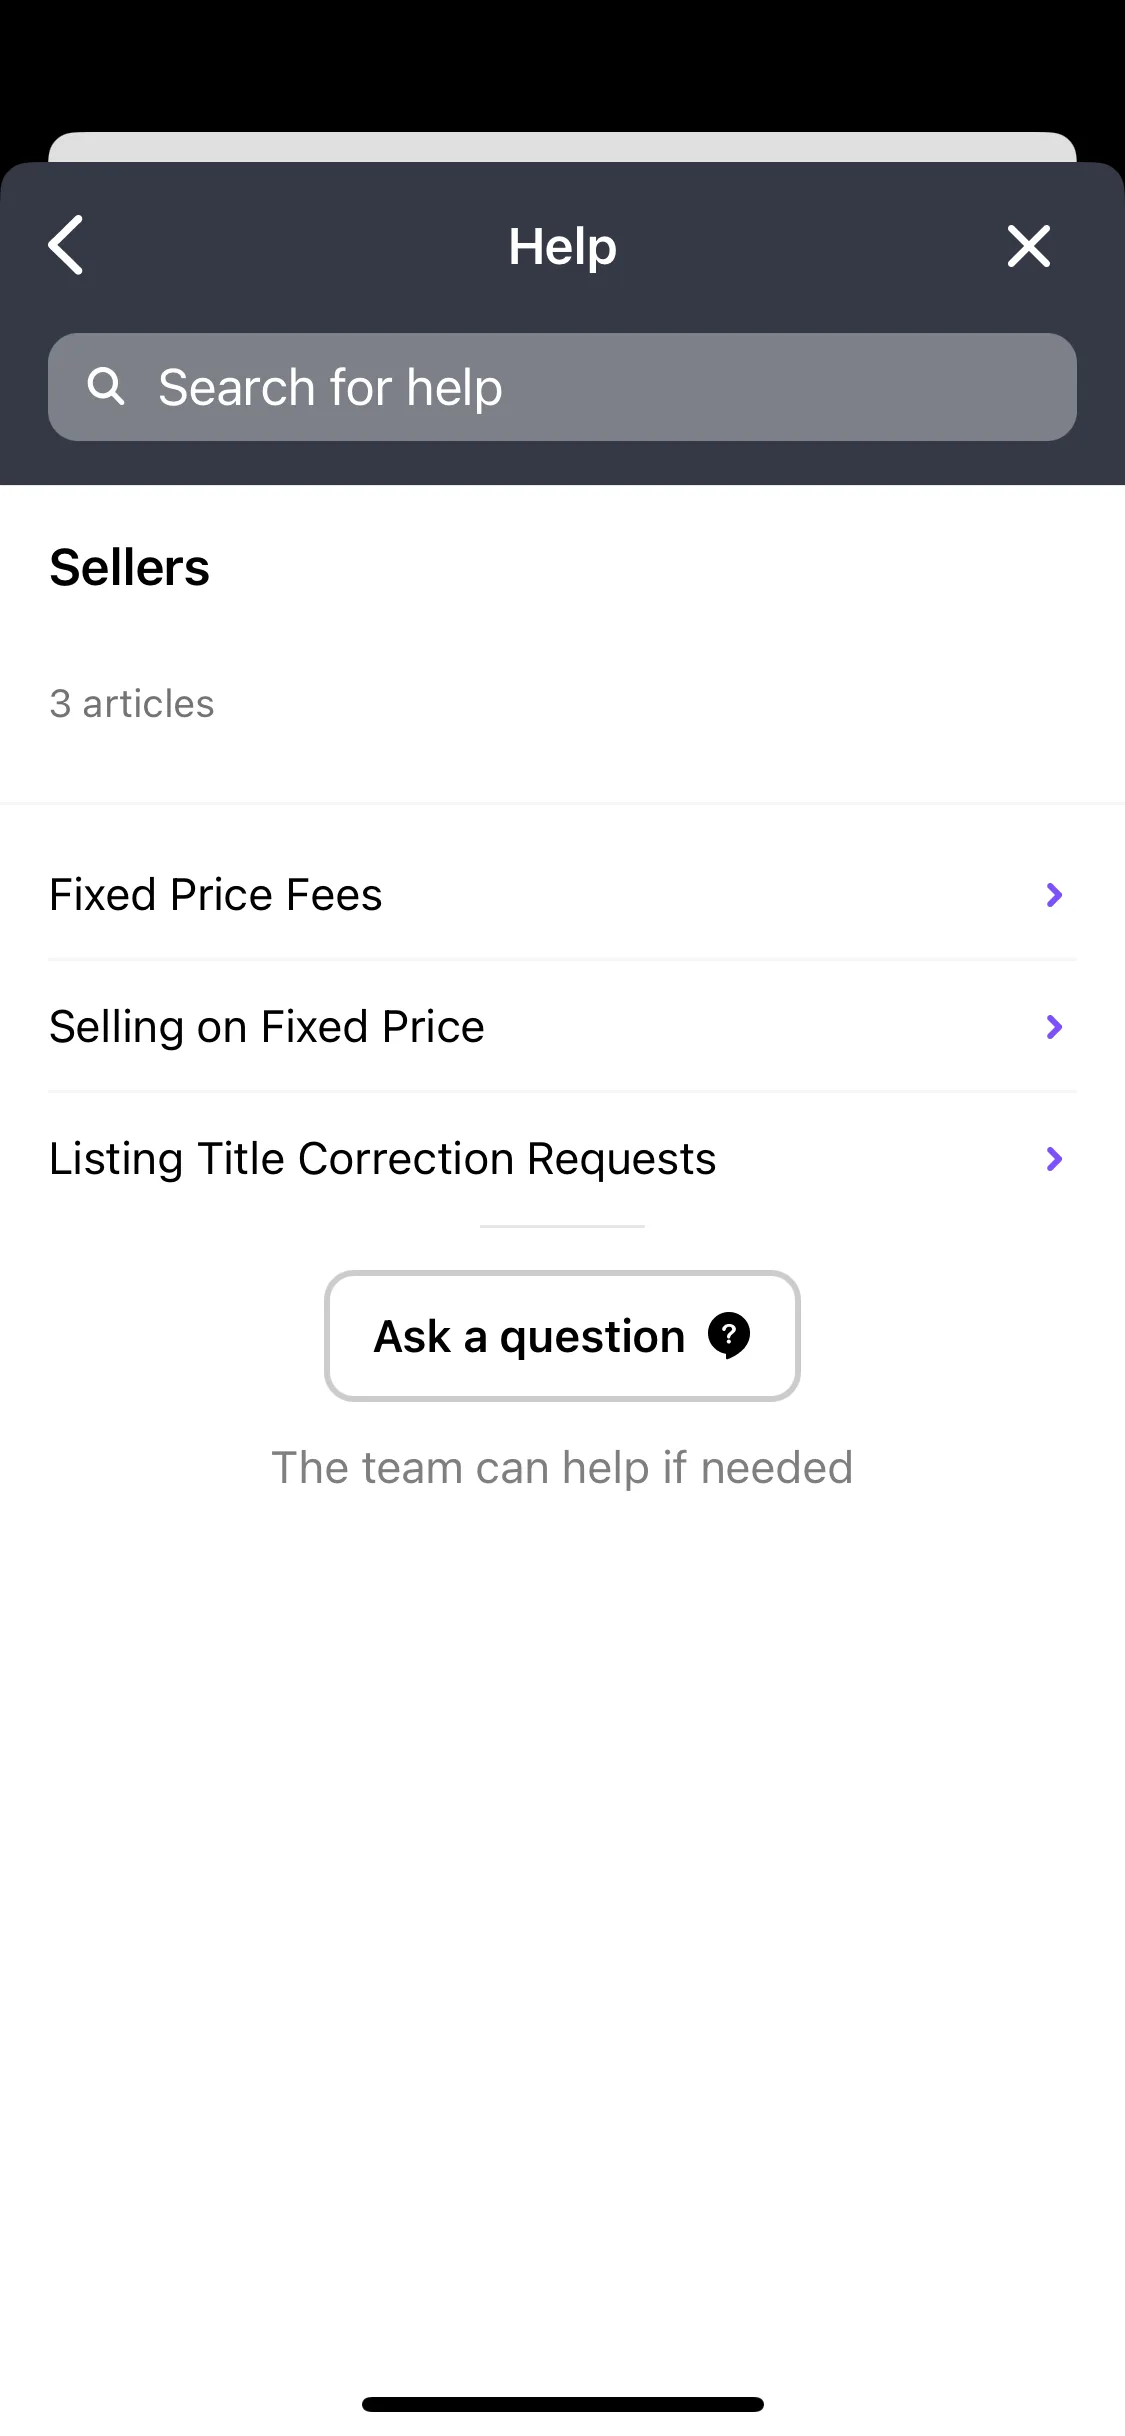The width and height of the screenshot is (1125, 2436).
Task: Tap the question mark speech bubble icon
Action: 729,1336
